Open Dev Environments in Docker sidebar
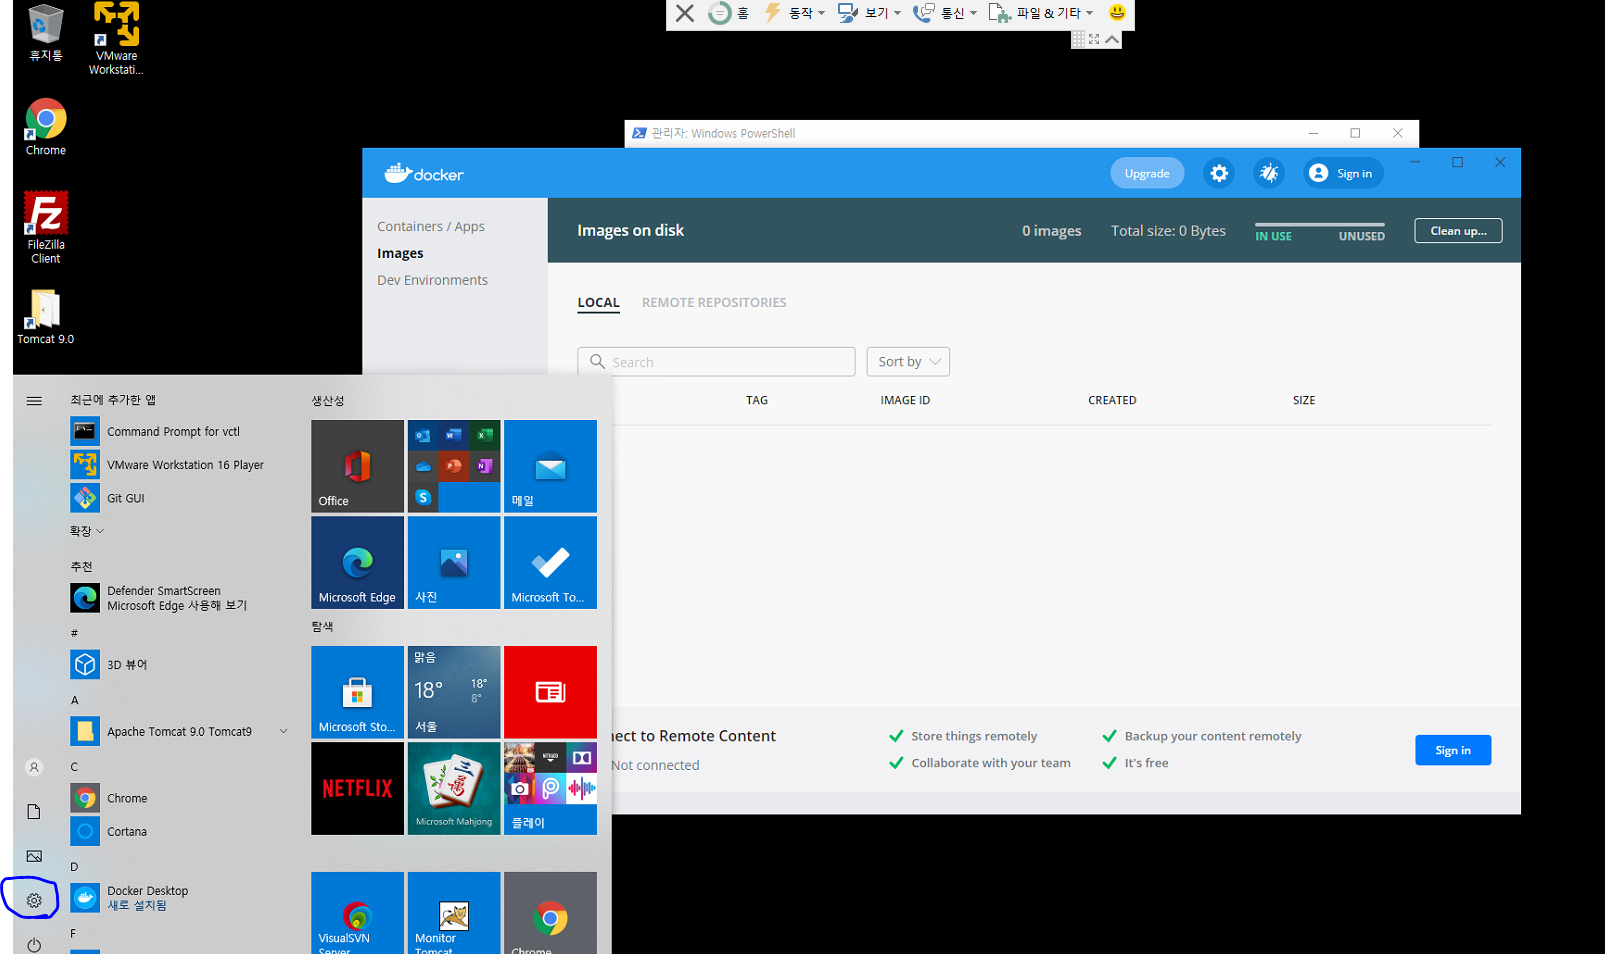Viewport: 1605px width, 954px height. (432, 280)
